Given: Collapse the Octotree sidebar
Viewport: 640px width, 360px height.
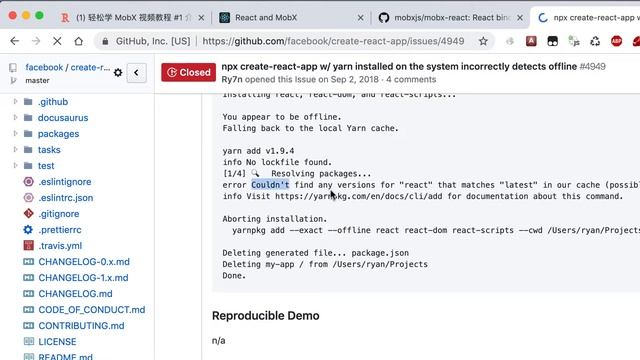Looking at the screenshot, I should pos(136,73).
